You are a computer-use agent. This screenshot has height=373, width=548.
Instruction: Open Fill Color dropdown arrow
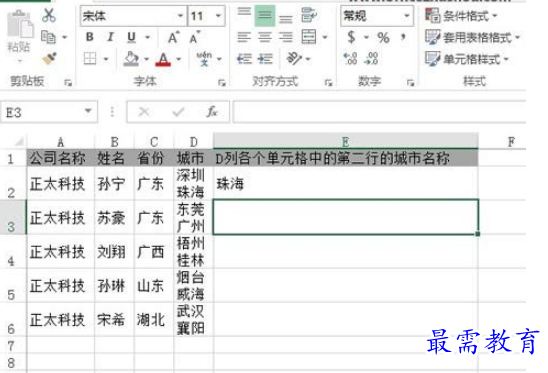[146, 59]
